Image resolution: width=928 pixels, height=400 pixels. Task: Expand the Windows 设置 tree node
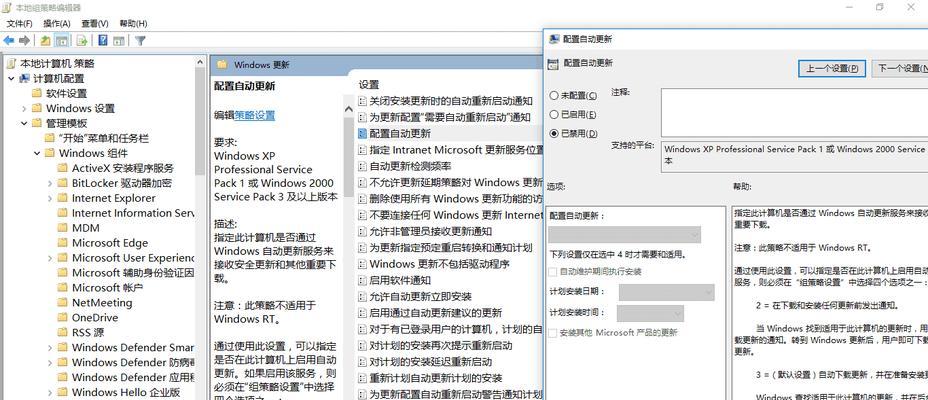coord(24,108)
